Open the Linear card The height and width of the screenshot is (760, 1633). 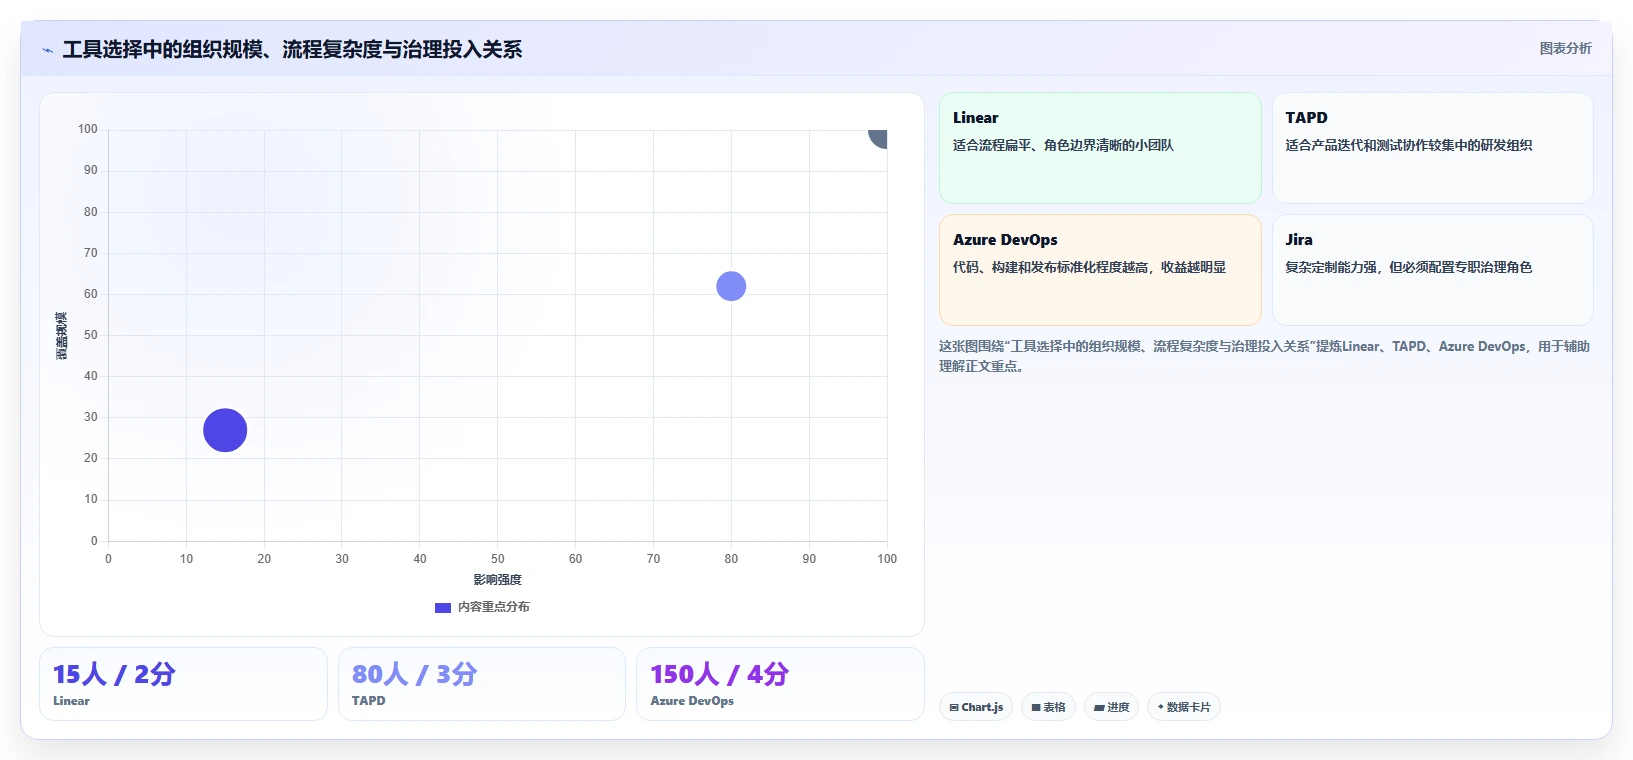[1100, 148]
